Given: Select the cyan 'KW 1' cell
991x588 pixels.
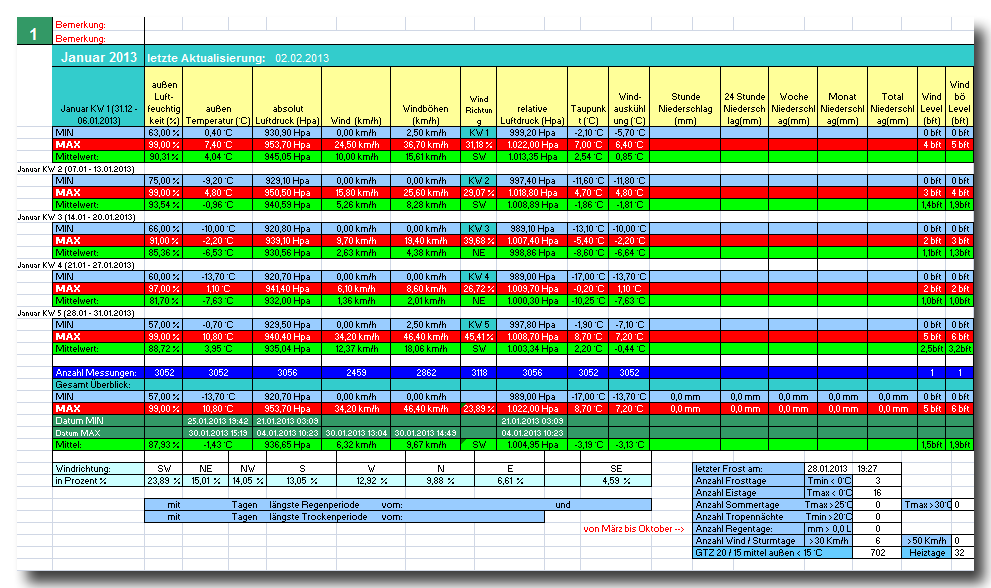Looking at the screenshot, I should (x=479, y=133).
